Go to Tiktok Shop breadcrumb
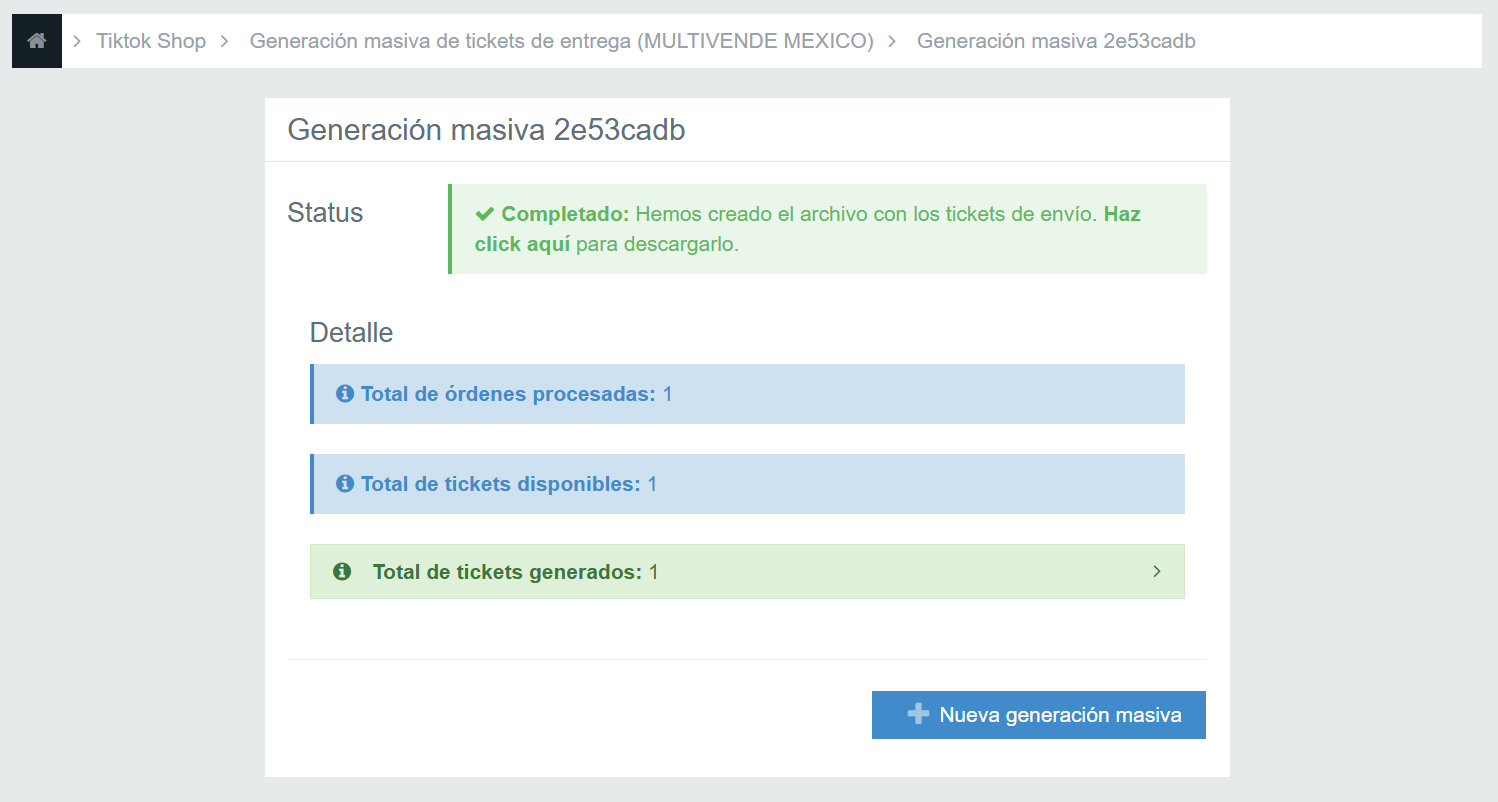The image size is (1498, 802). [151, 41]
